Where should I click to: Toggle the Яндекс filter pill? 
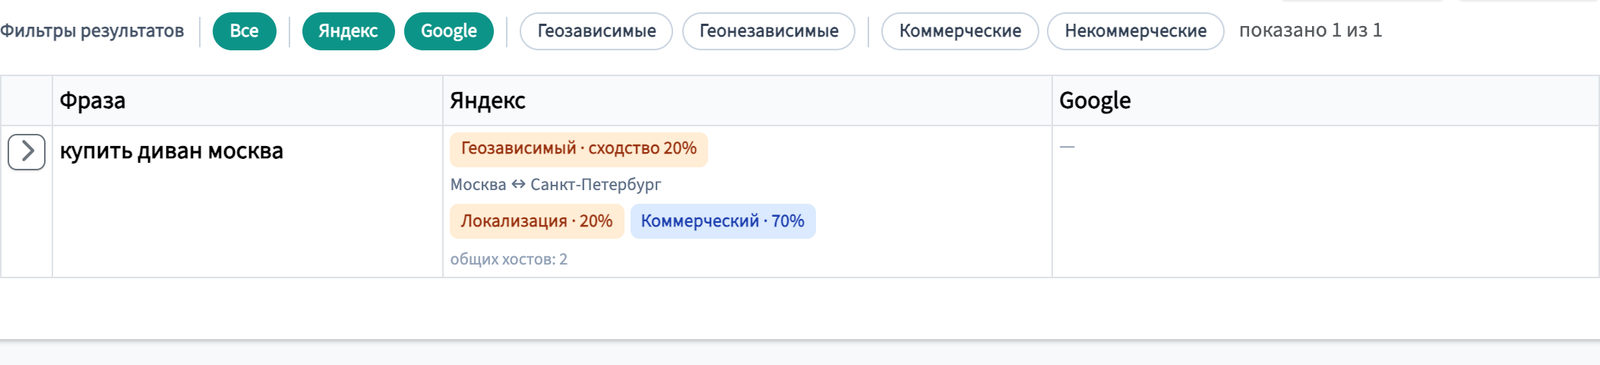[x=348, y=31]
